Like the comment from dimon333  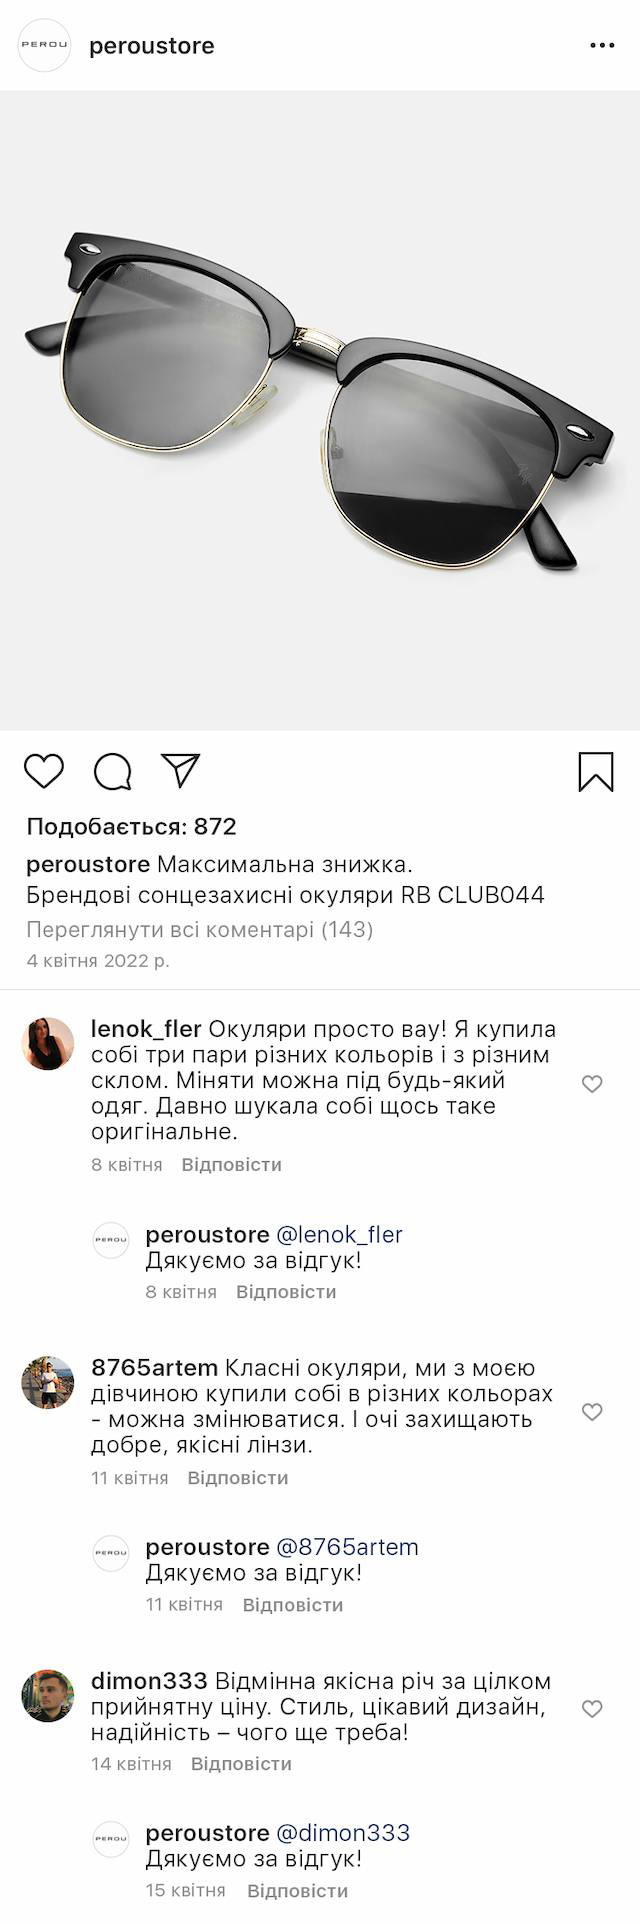click(x=592, y=1709)
